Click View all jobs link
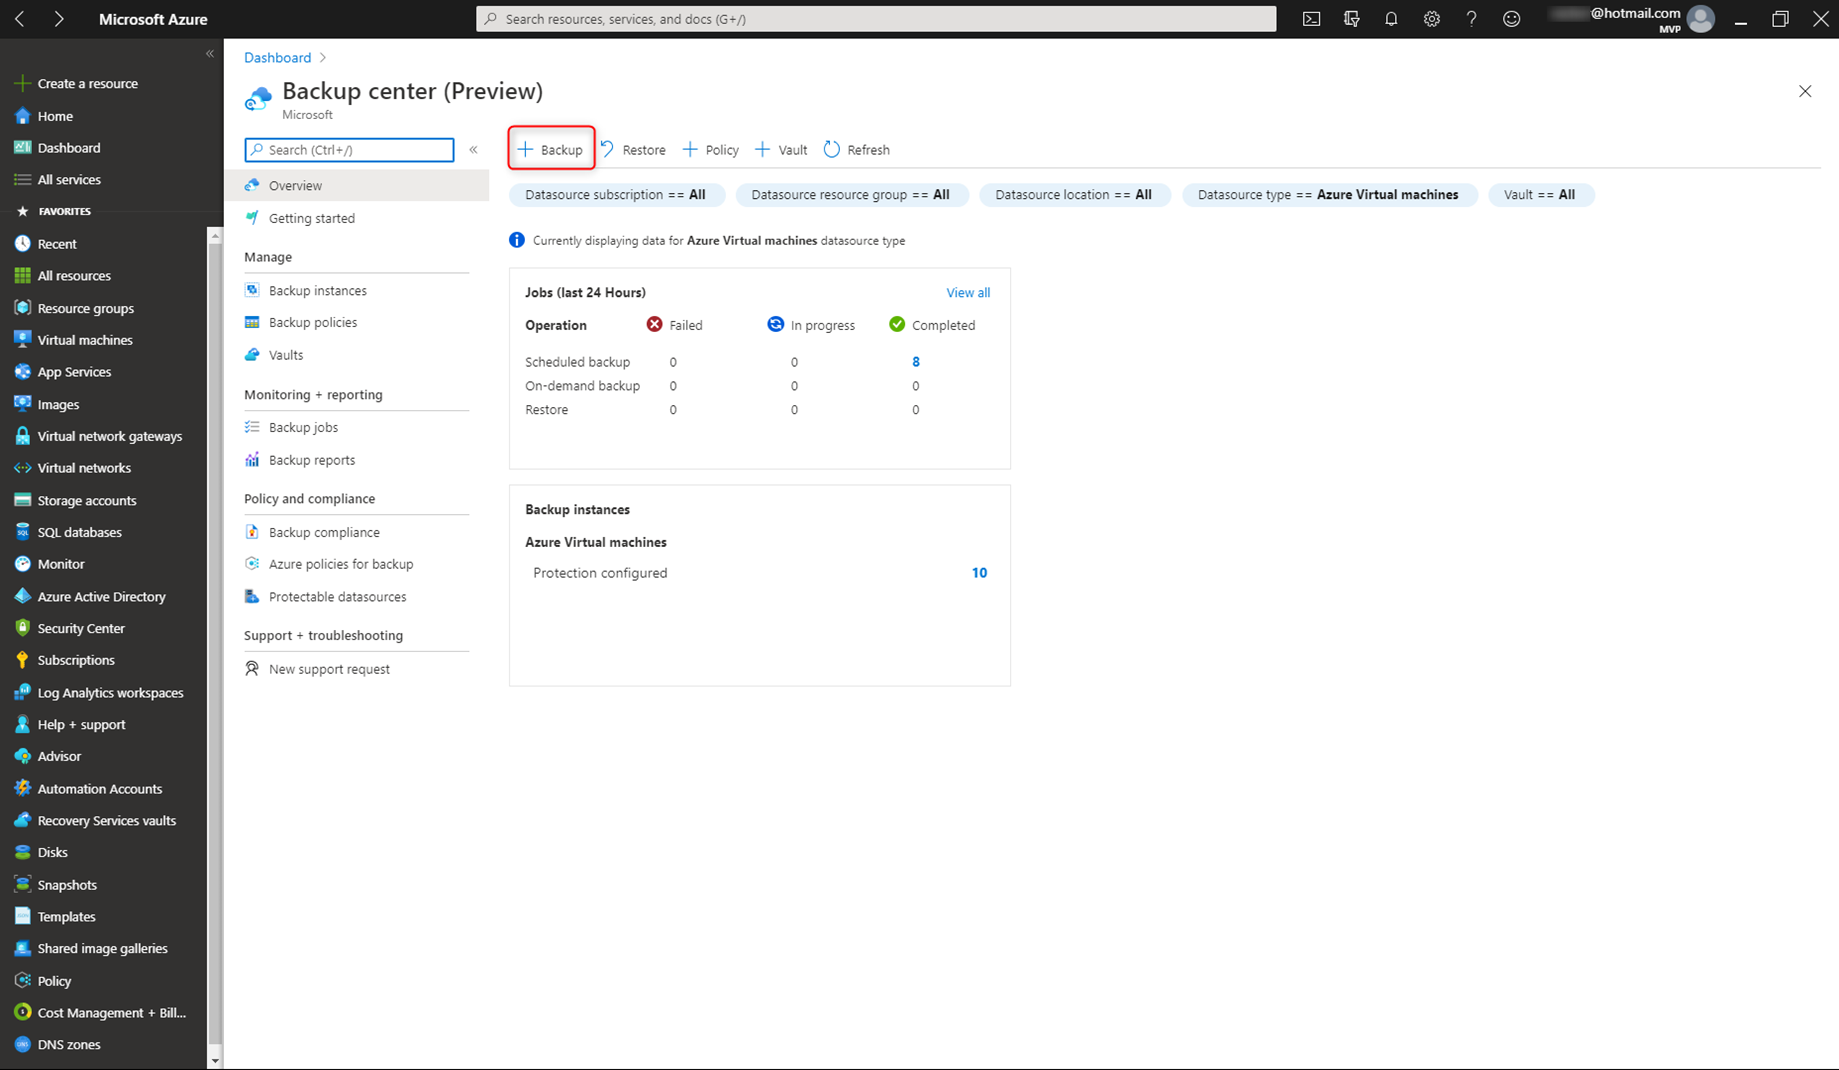Image resolution: width=1839 pixels, height=1070 pixels. 968,293
